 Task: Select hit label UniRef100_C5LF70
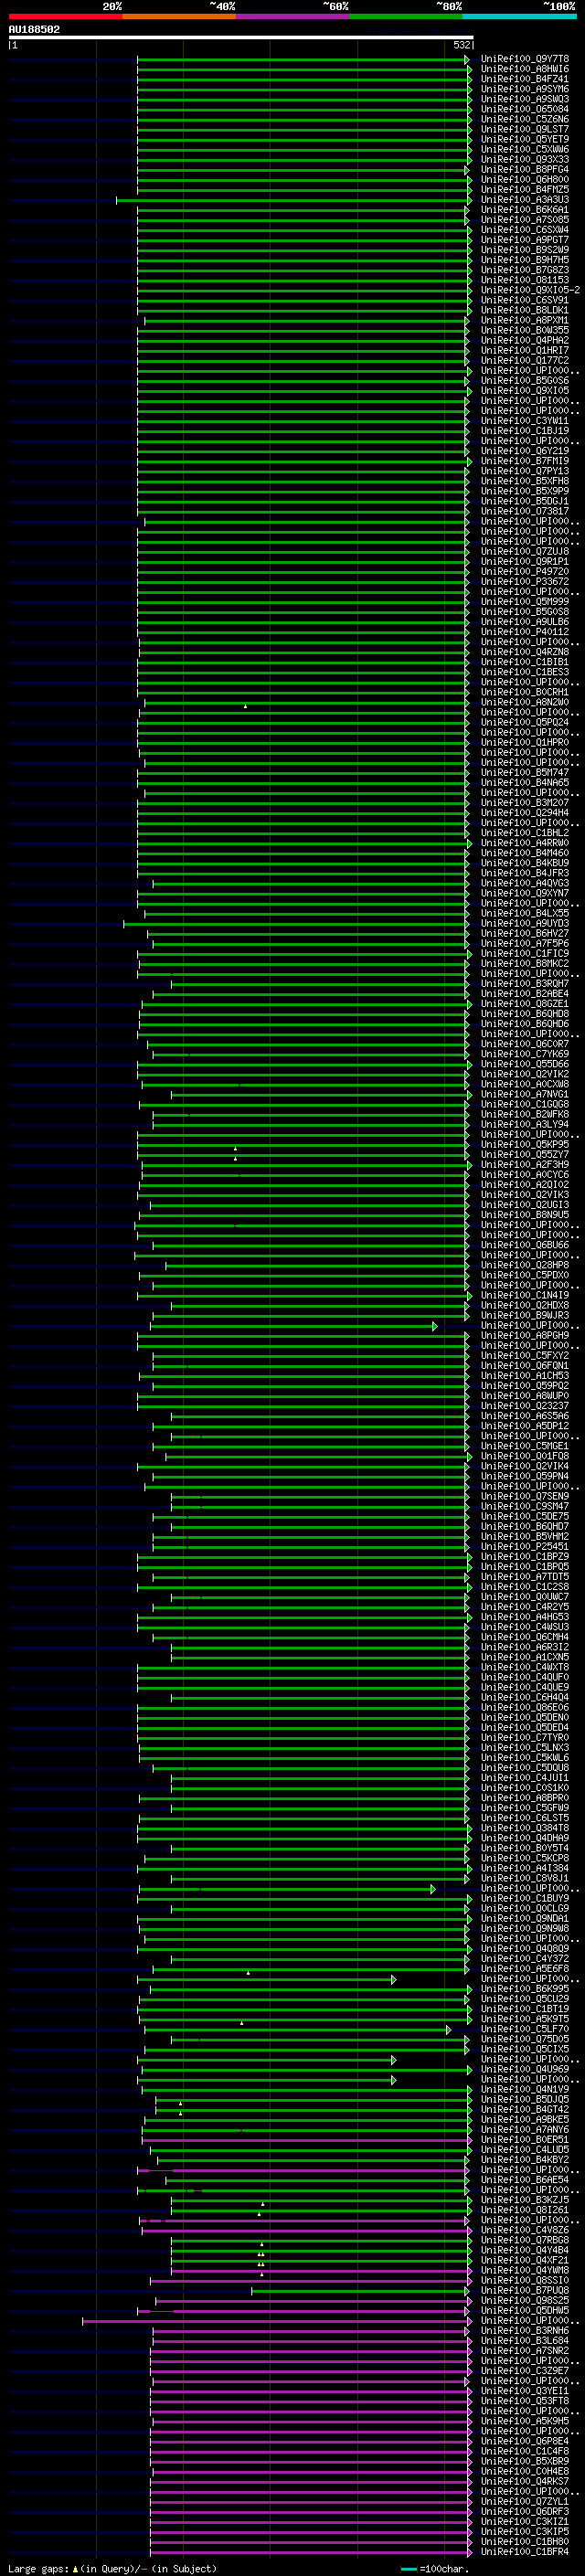tap(525, 2029)
